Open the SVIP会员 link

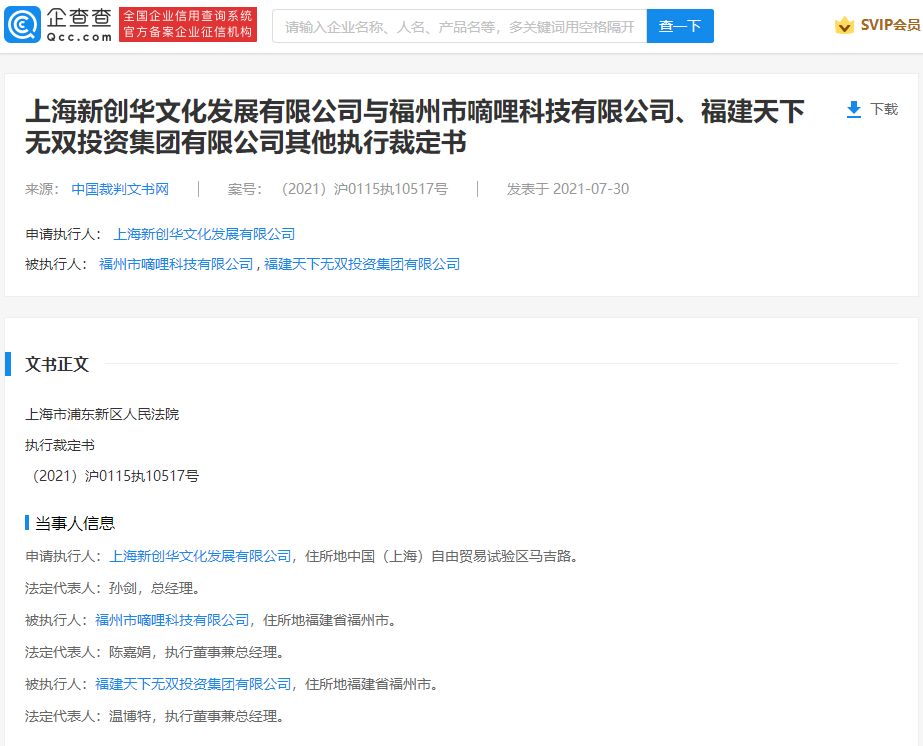tap(890, 25)
